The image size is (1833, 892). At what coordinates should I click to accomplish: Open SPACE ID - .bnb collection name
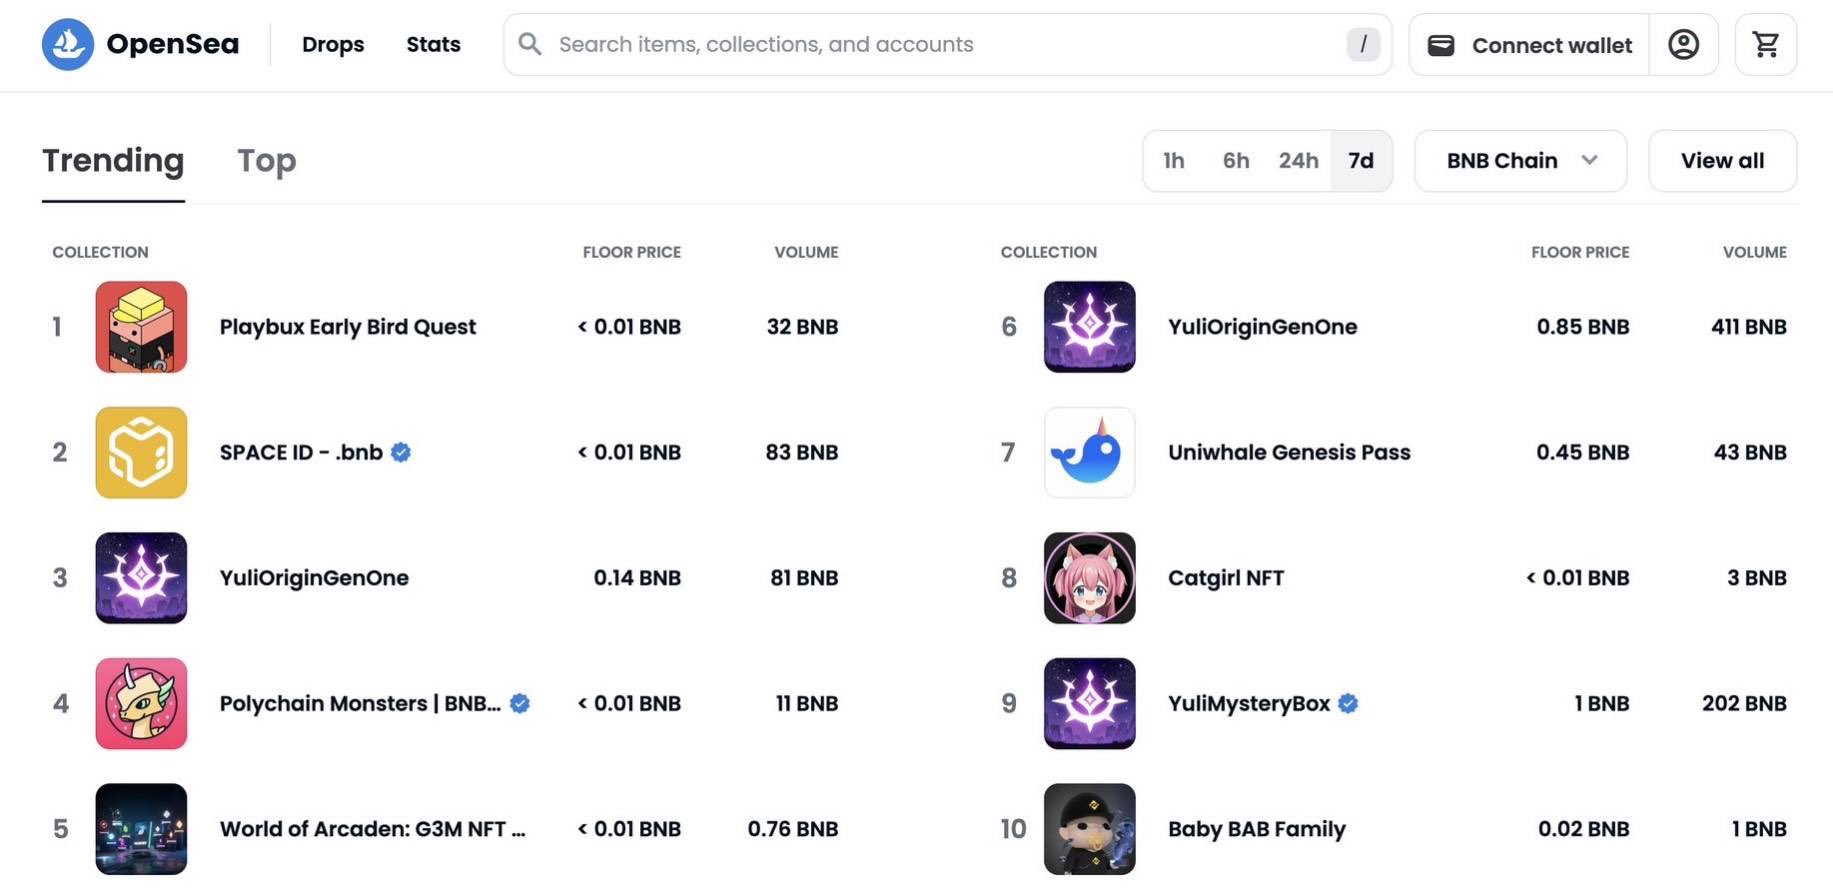coord(301,452)
